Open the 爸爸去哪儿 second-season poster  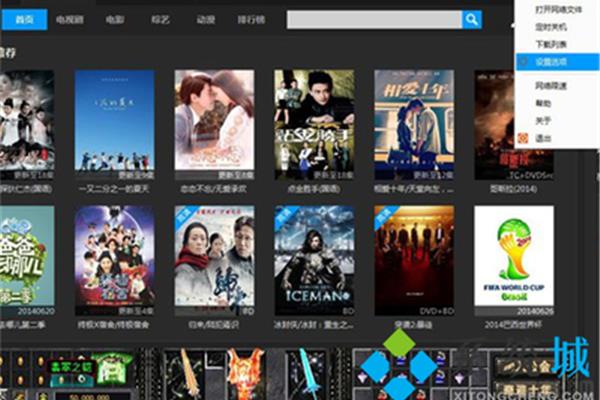(x=27, y=261)
